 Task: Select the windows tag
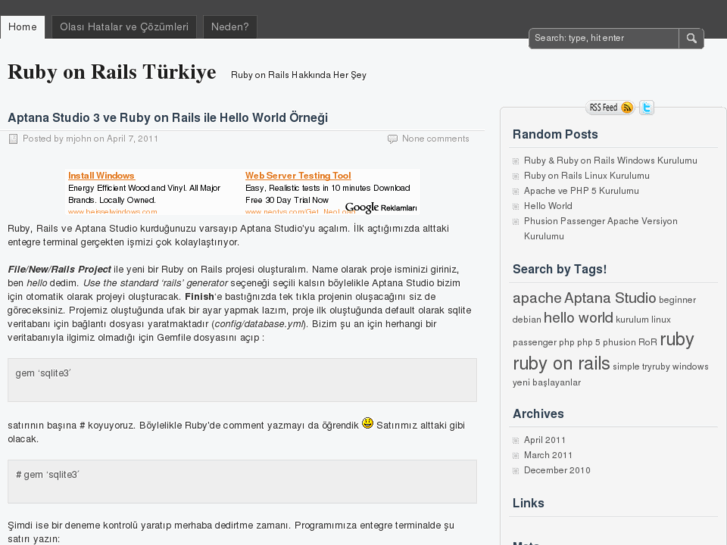(x=690, y=366)
